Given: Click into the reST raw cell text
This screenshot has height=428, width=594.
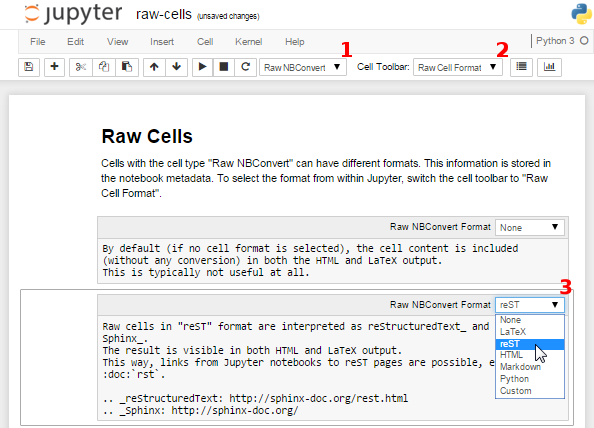Looking at the screenshot, I should click(x=296, y=368).
